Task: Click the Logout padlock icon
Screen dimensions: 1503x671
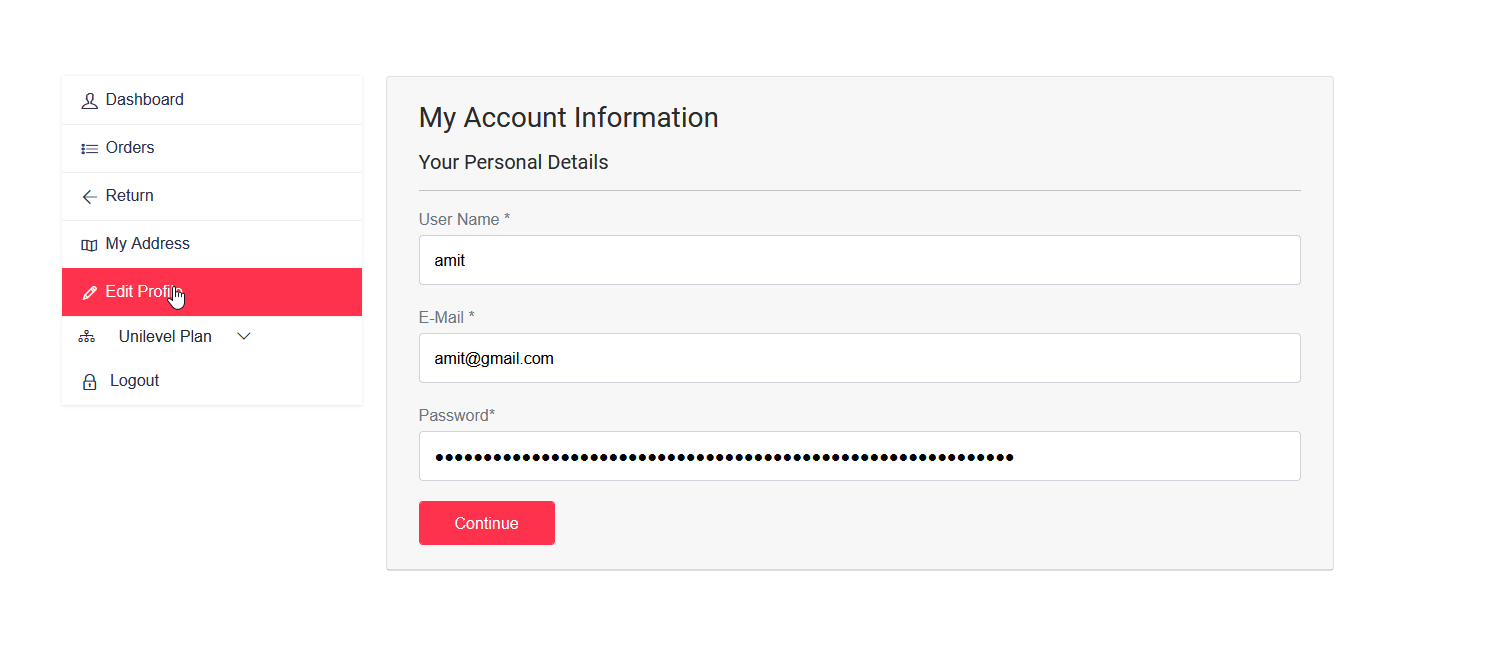Action: coord(89,380)
